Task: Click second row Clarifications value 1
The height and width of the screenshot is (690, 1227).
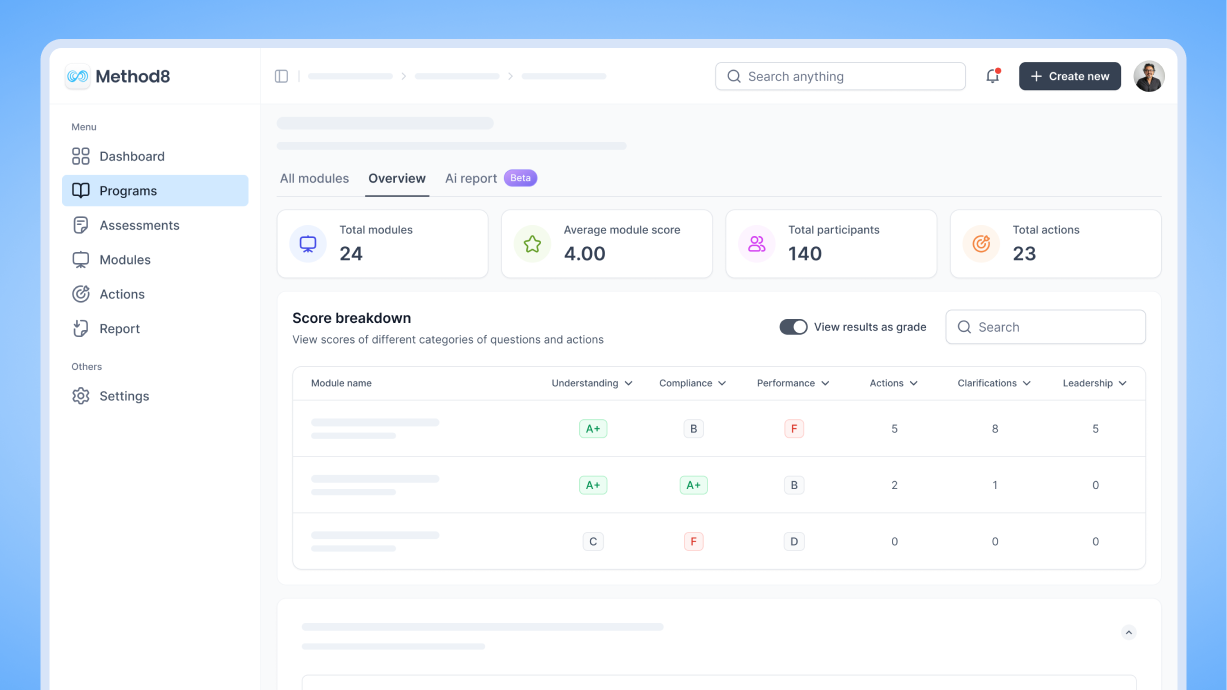Action: pyautogui.click(x=995, y=485)
